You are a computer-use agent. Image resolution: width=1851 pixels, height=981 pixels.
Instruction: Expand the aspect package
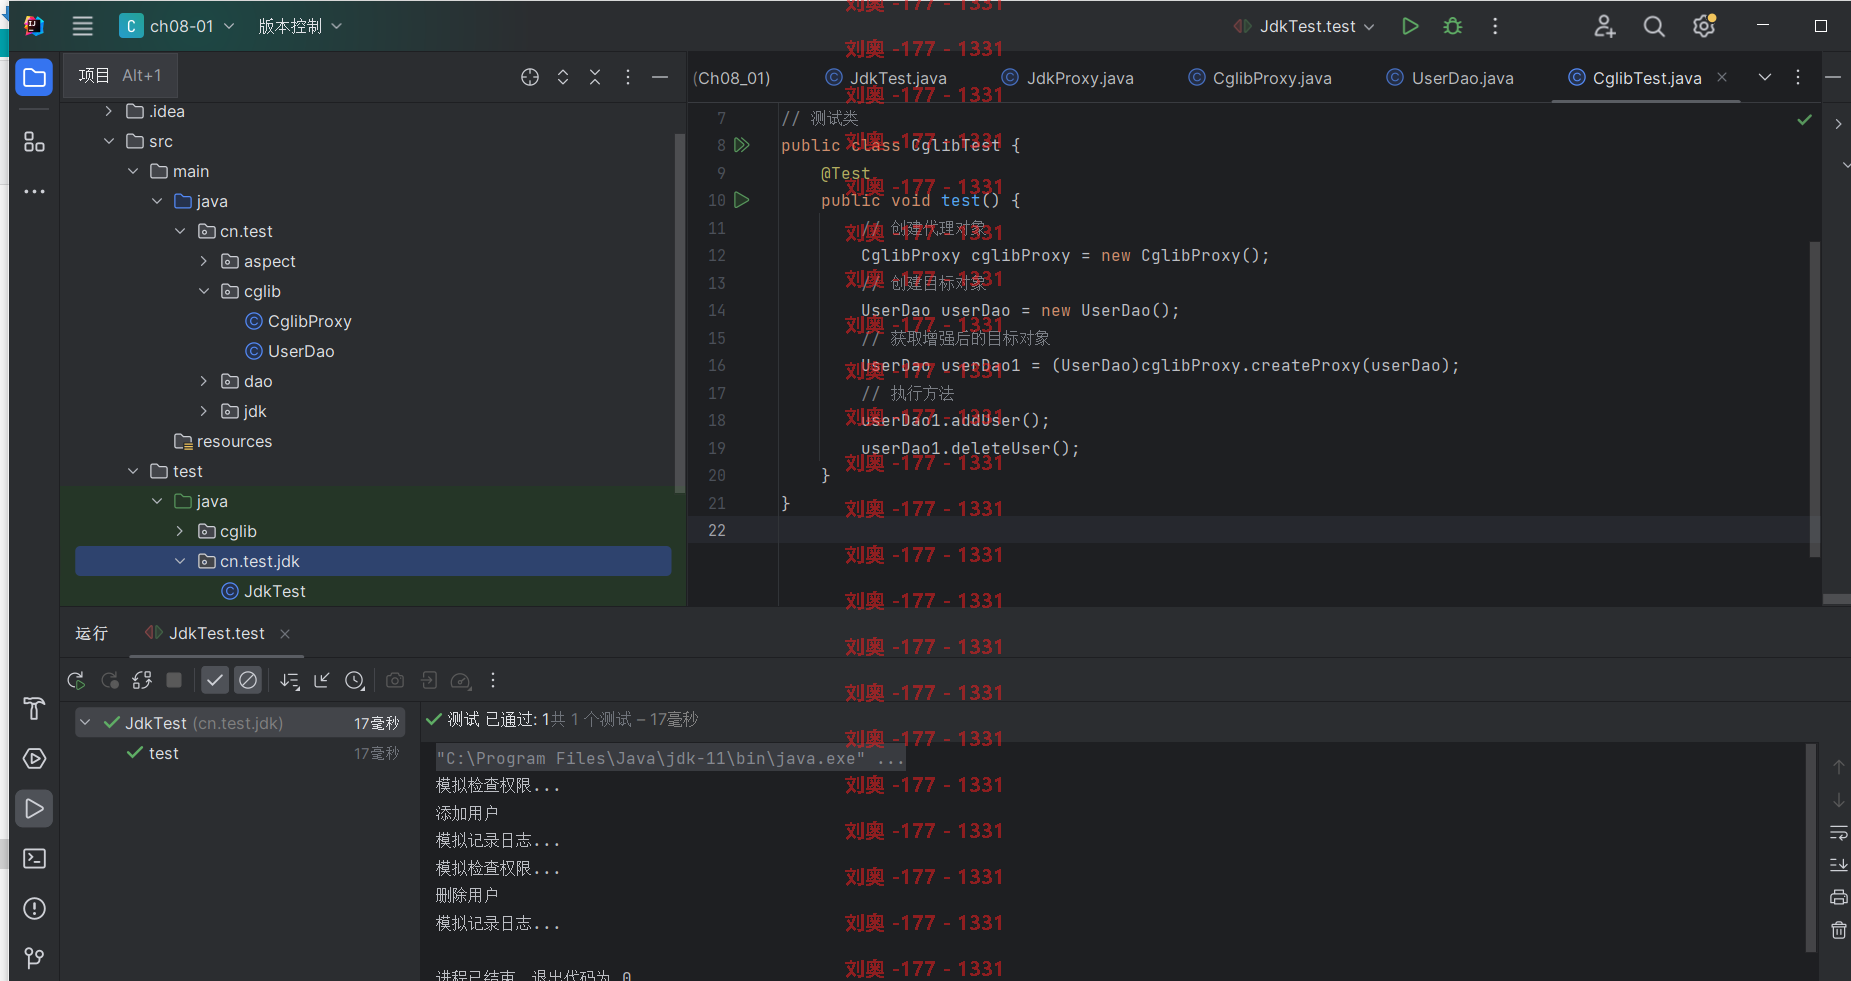(x=204, y=261)
